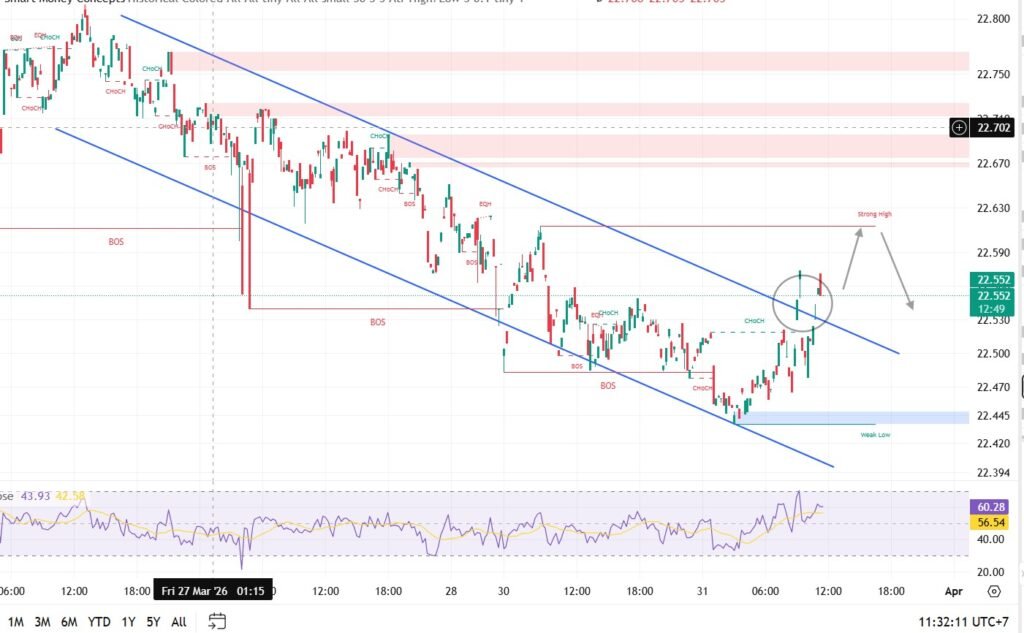Select the 5Y range button
1024x633 pixels.
click(153, 621)
